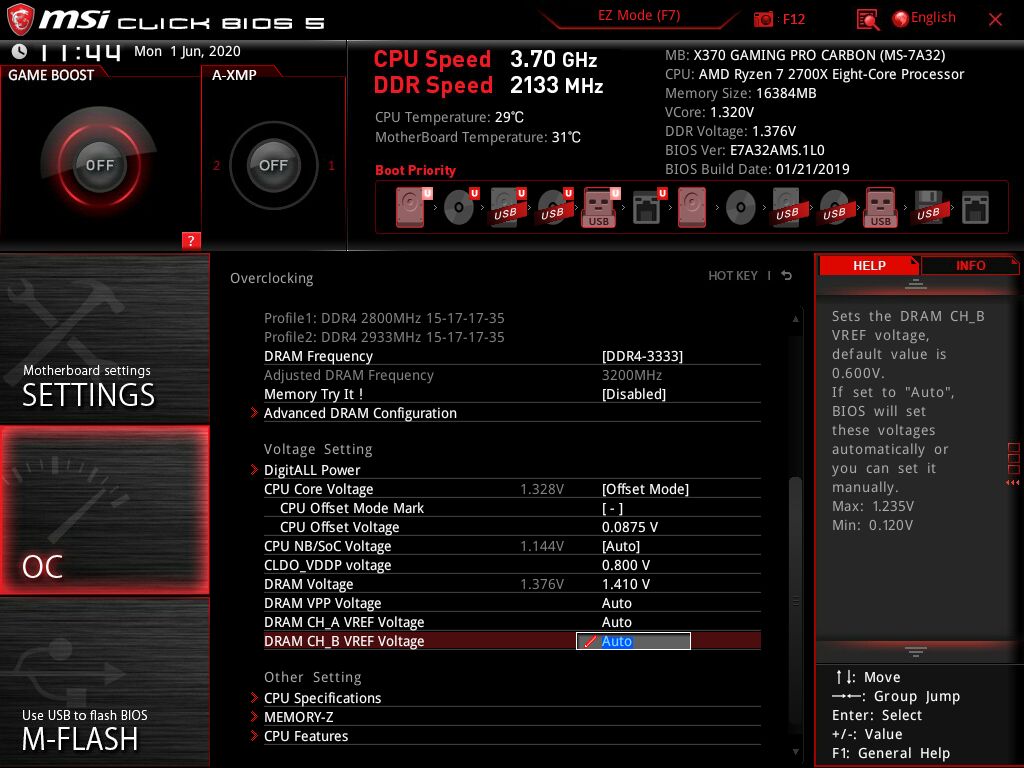Open the BIOS search magnifier icon
Screen dimensions: 1024x768
(867, 20)
